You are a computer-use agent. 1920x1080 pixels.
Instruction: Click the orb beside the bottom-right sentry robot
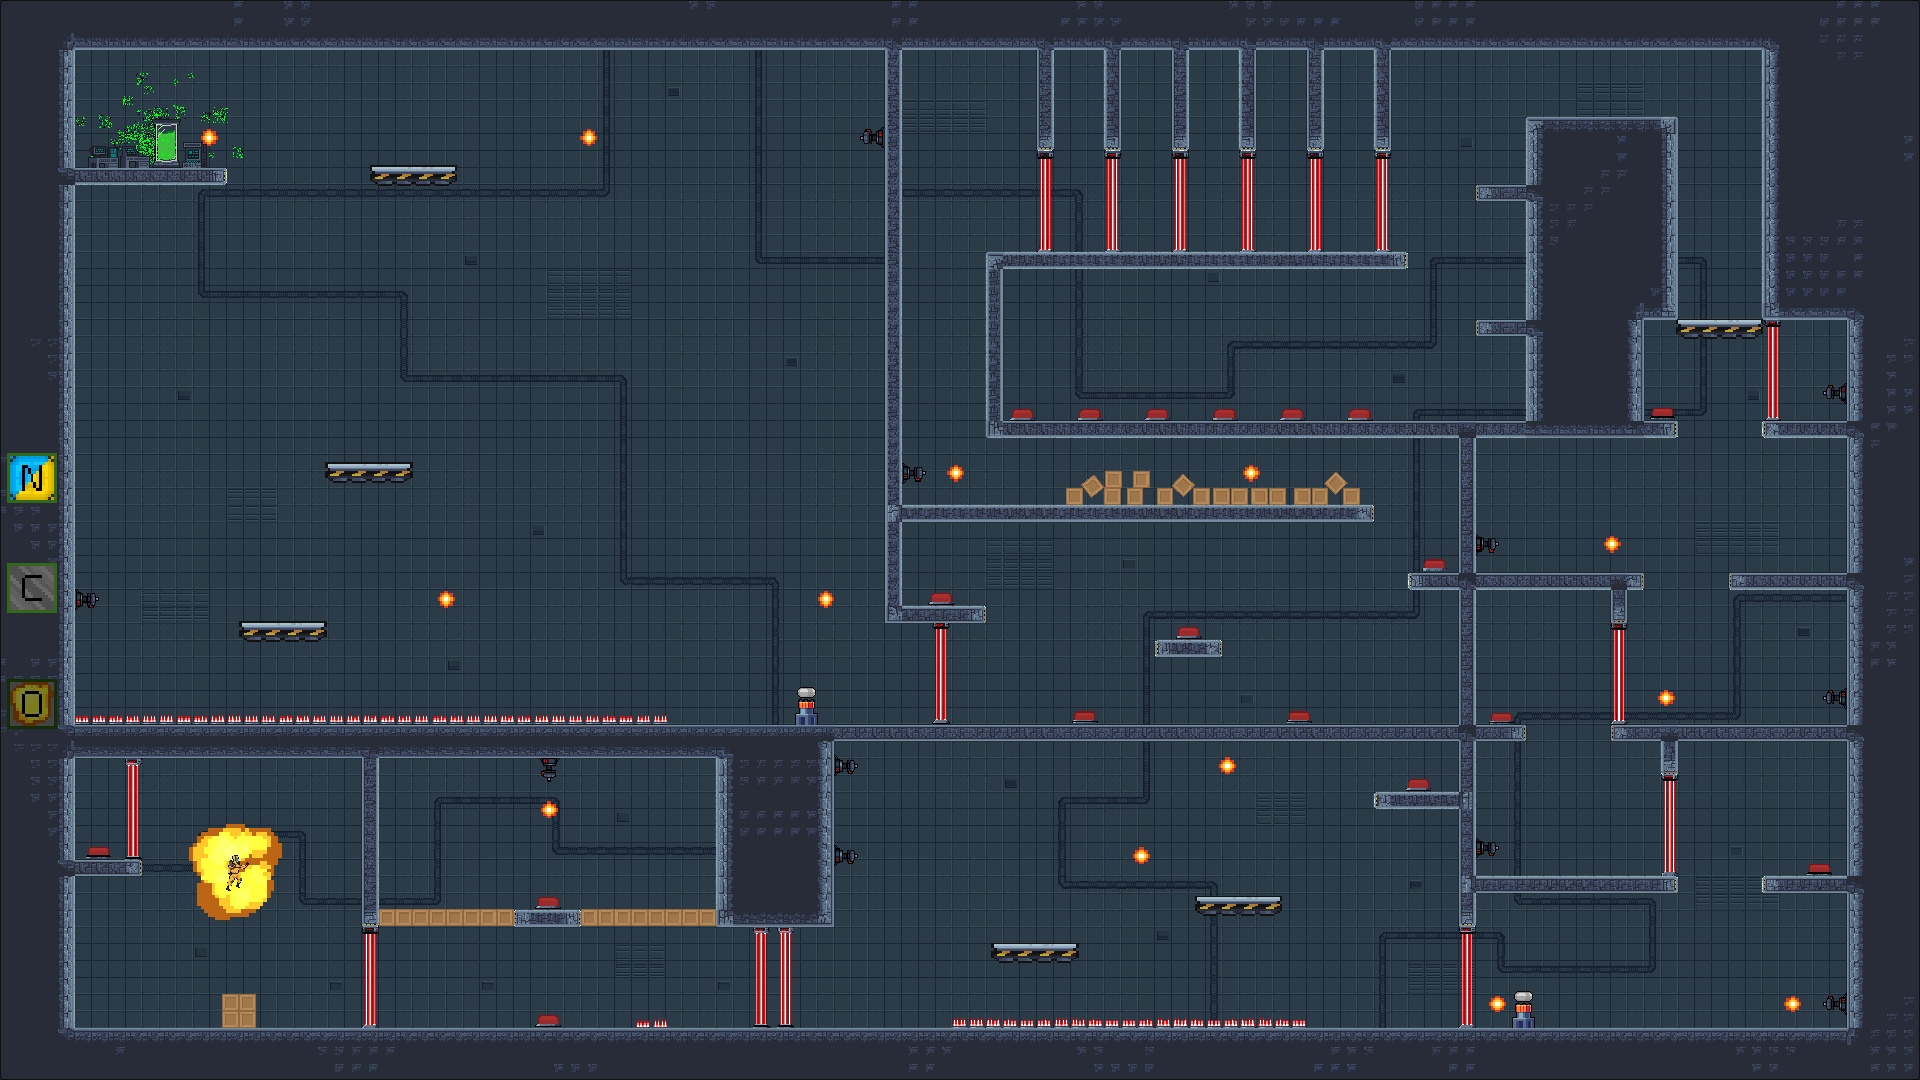click(1497, 1003)
